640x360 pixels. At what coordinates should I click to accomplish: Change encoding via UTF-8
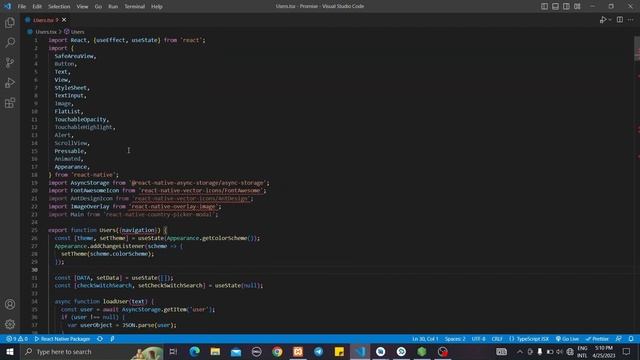tap(478, 339)
